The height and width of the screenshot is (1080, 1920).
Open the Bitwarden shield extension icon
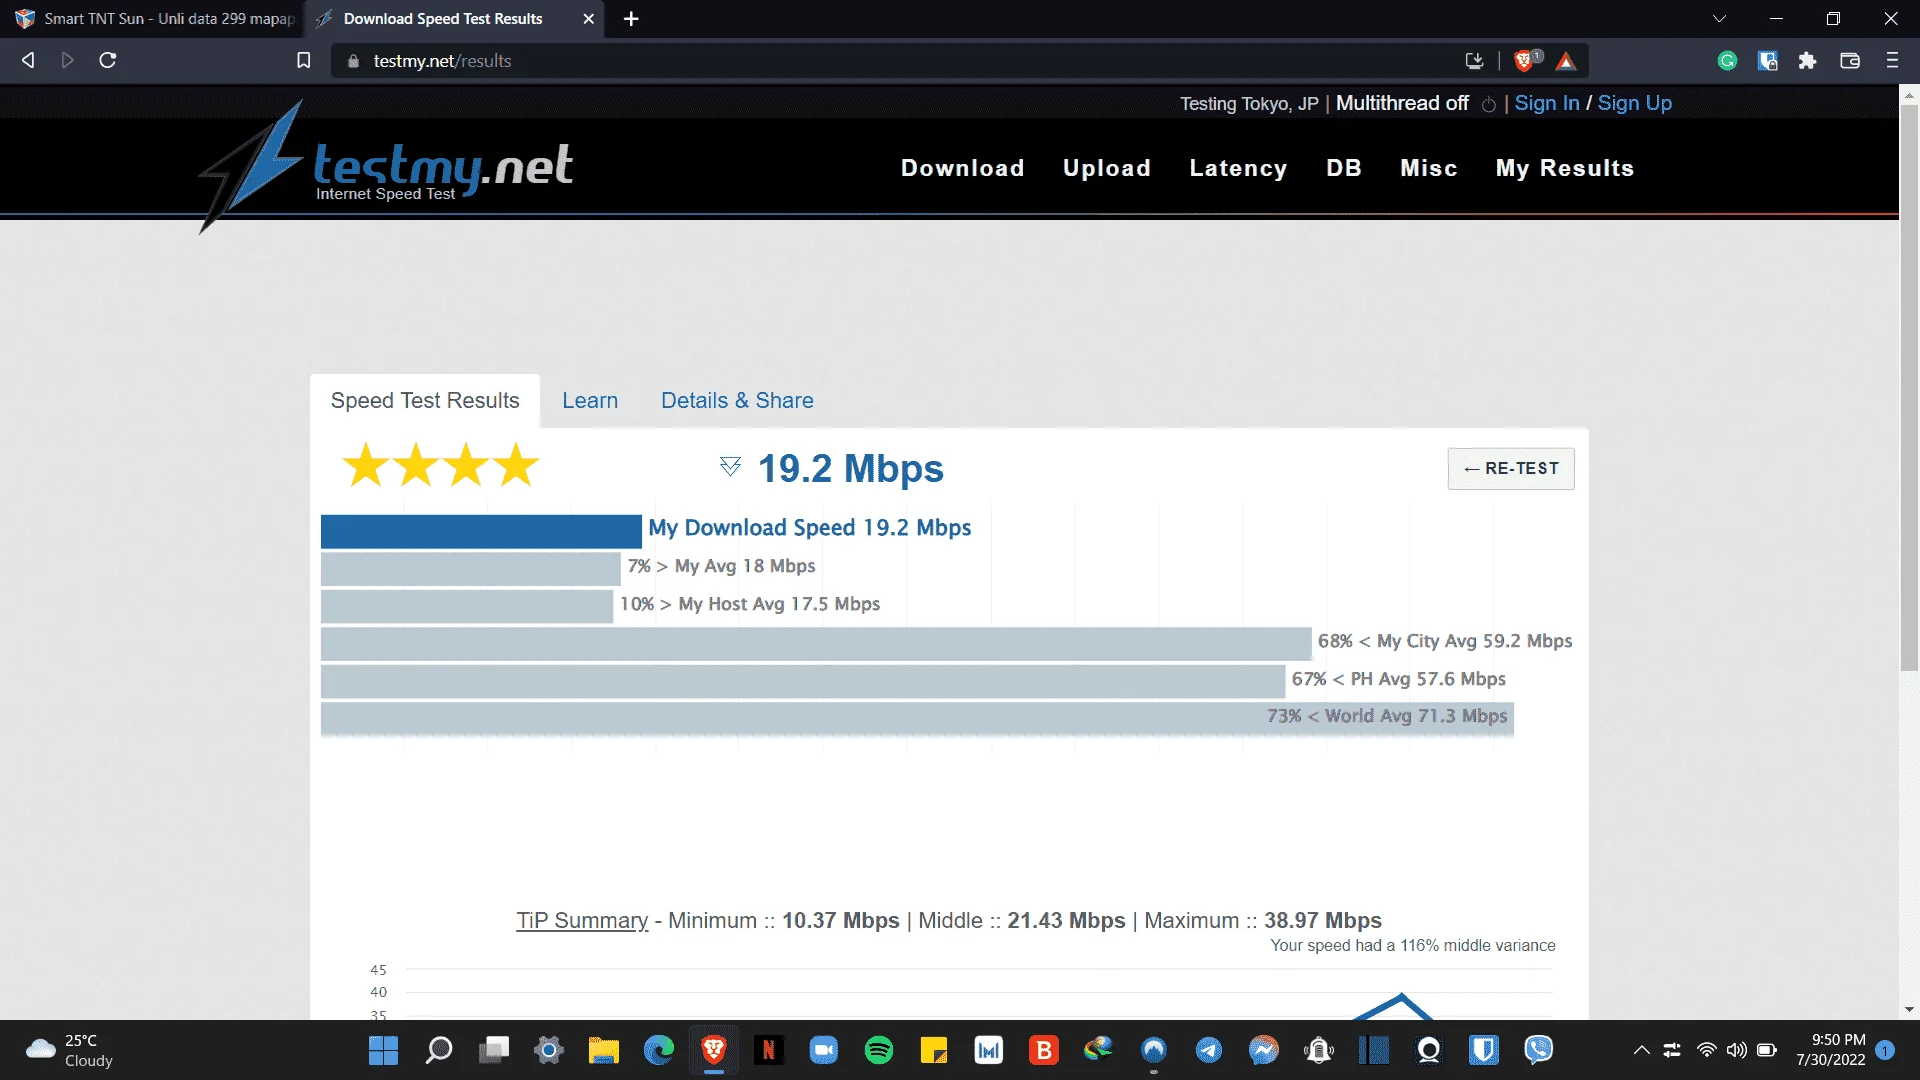point(1767,61)
